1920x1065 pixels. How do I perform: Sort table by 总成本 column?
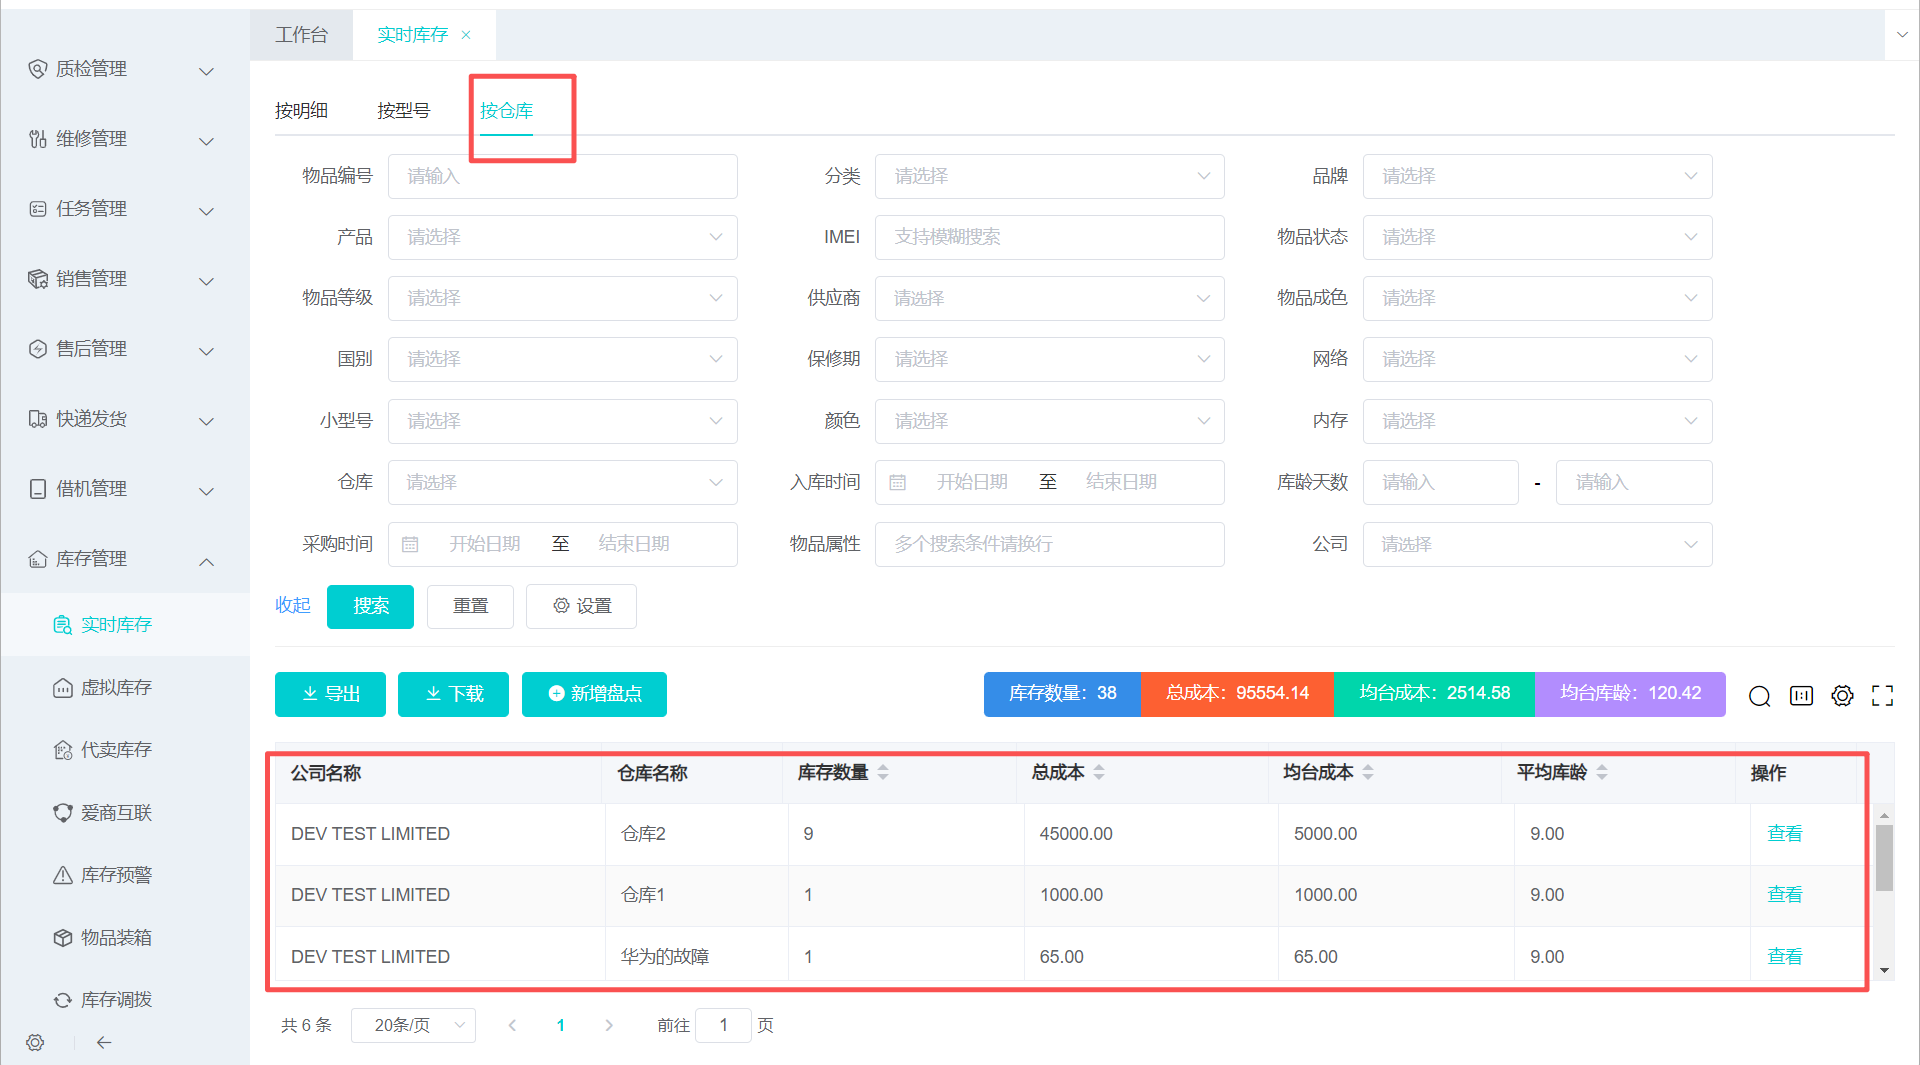[x=1098, y=773]
